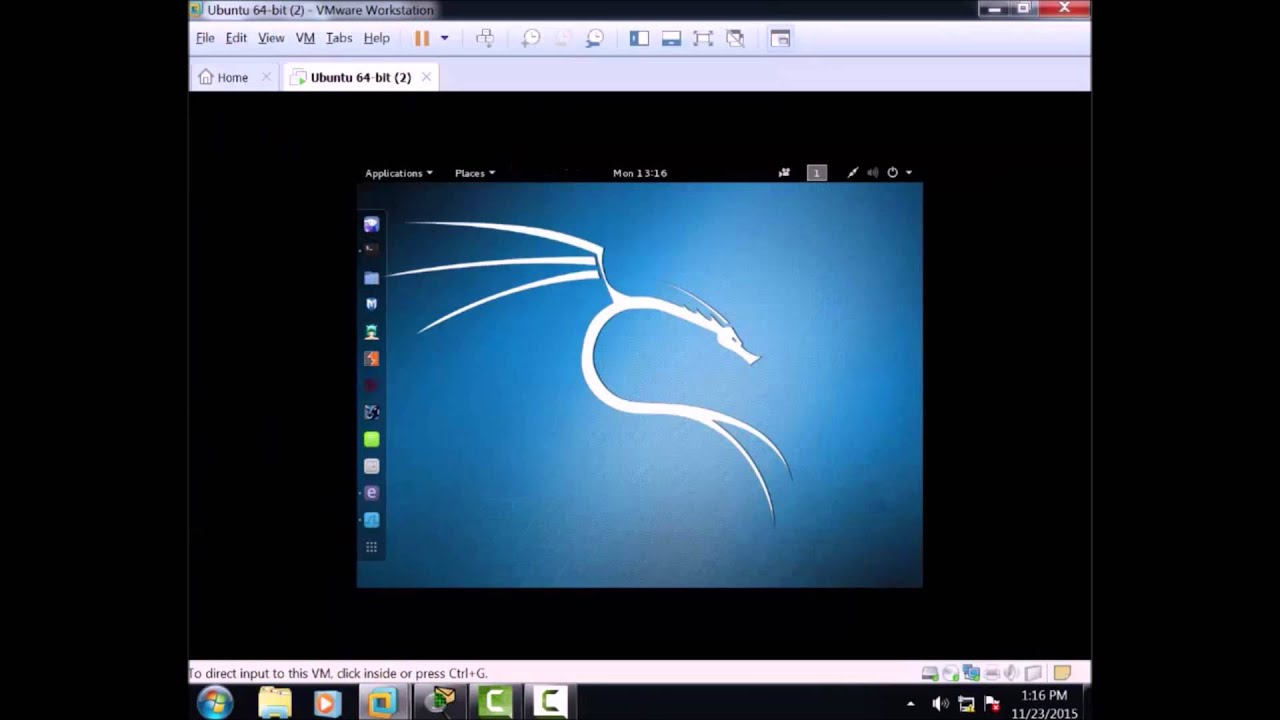1280x720 pixels.
Task: Click the hard disk device status icon
Action: point(929,674)
